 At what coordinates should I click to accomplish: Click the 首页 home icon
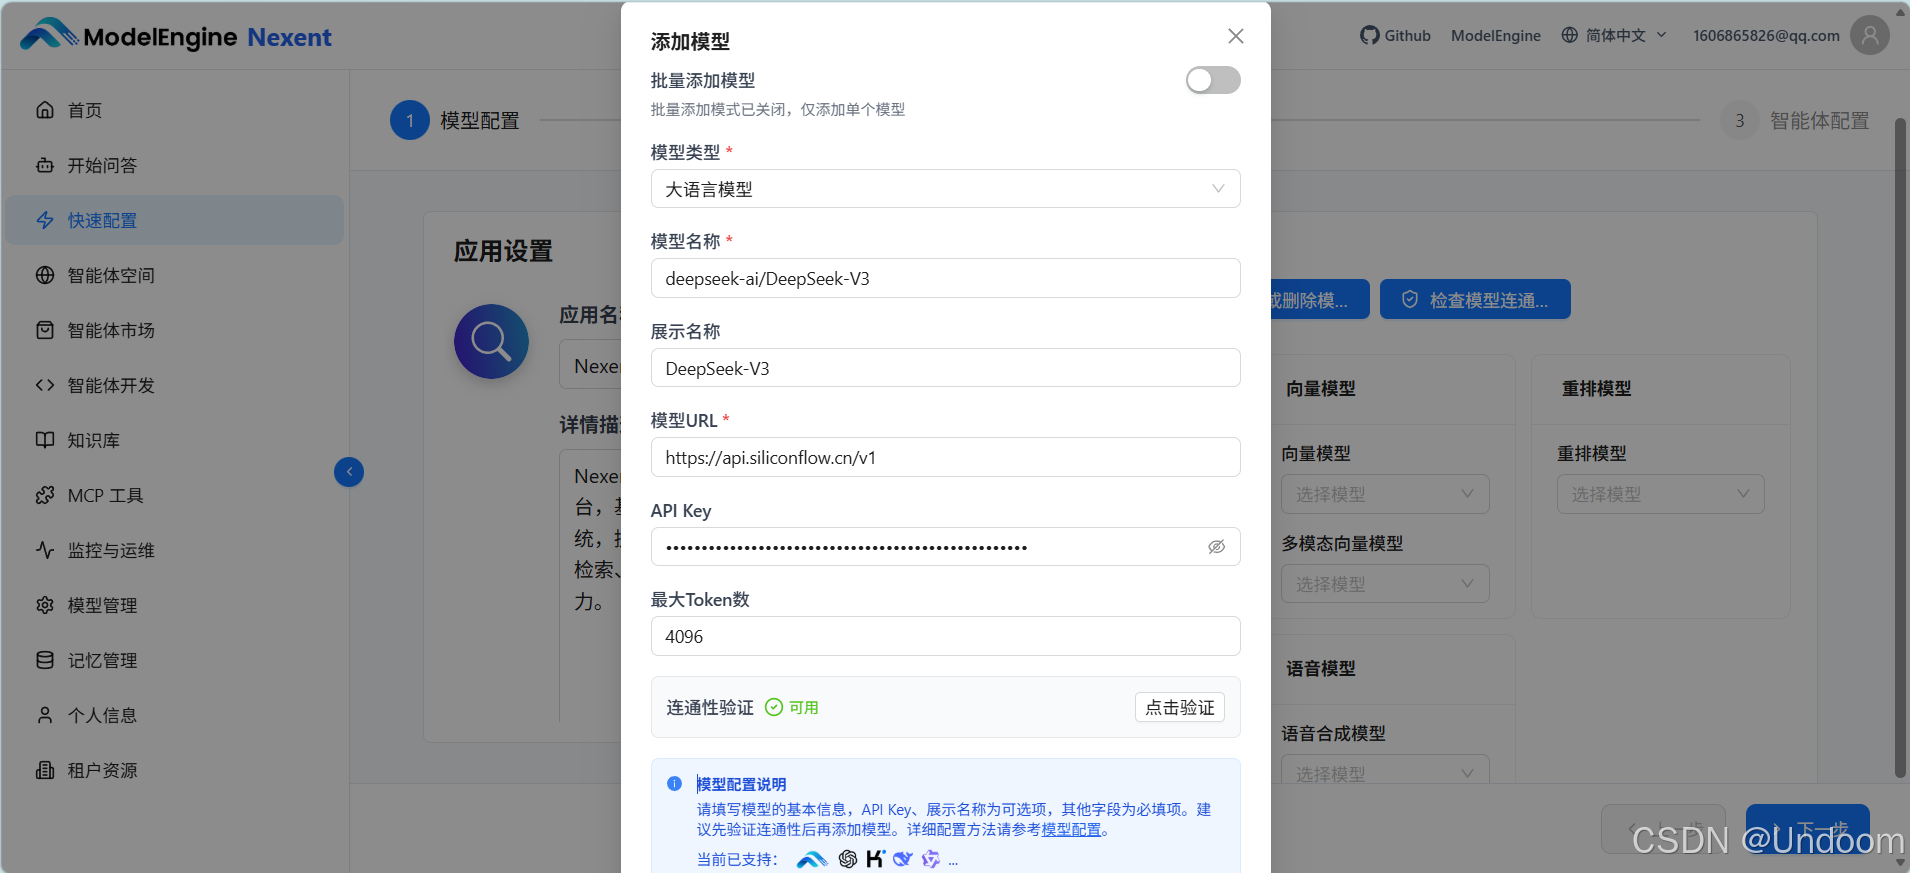pyautogui.click(x=45, y=110)
